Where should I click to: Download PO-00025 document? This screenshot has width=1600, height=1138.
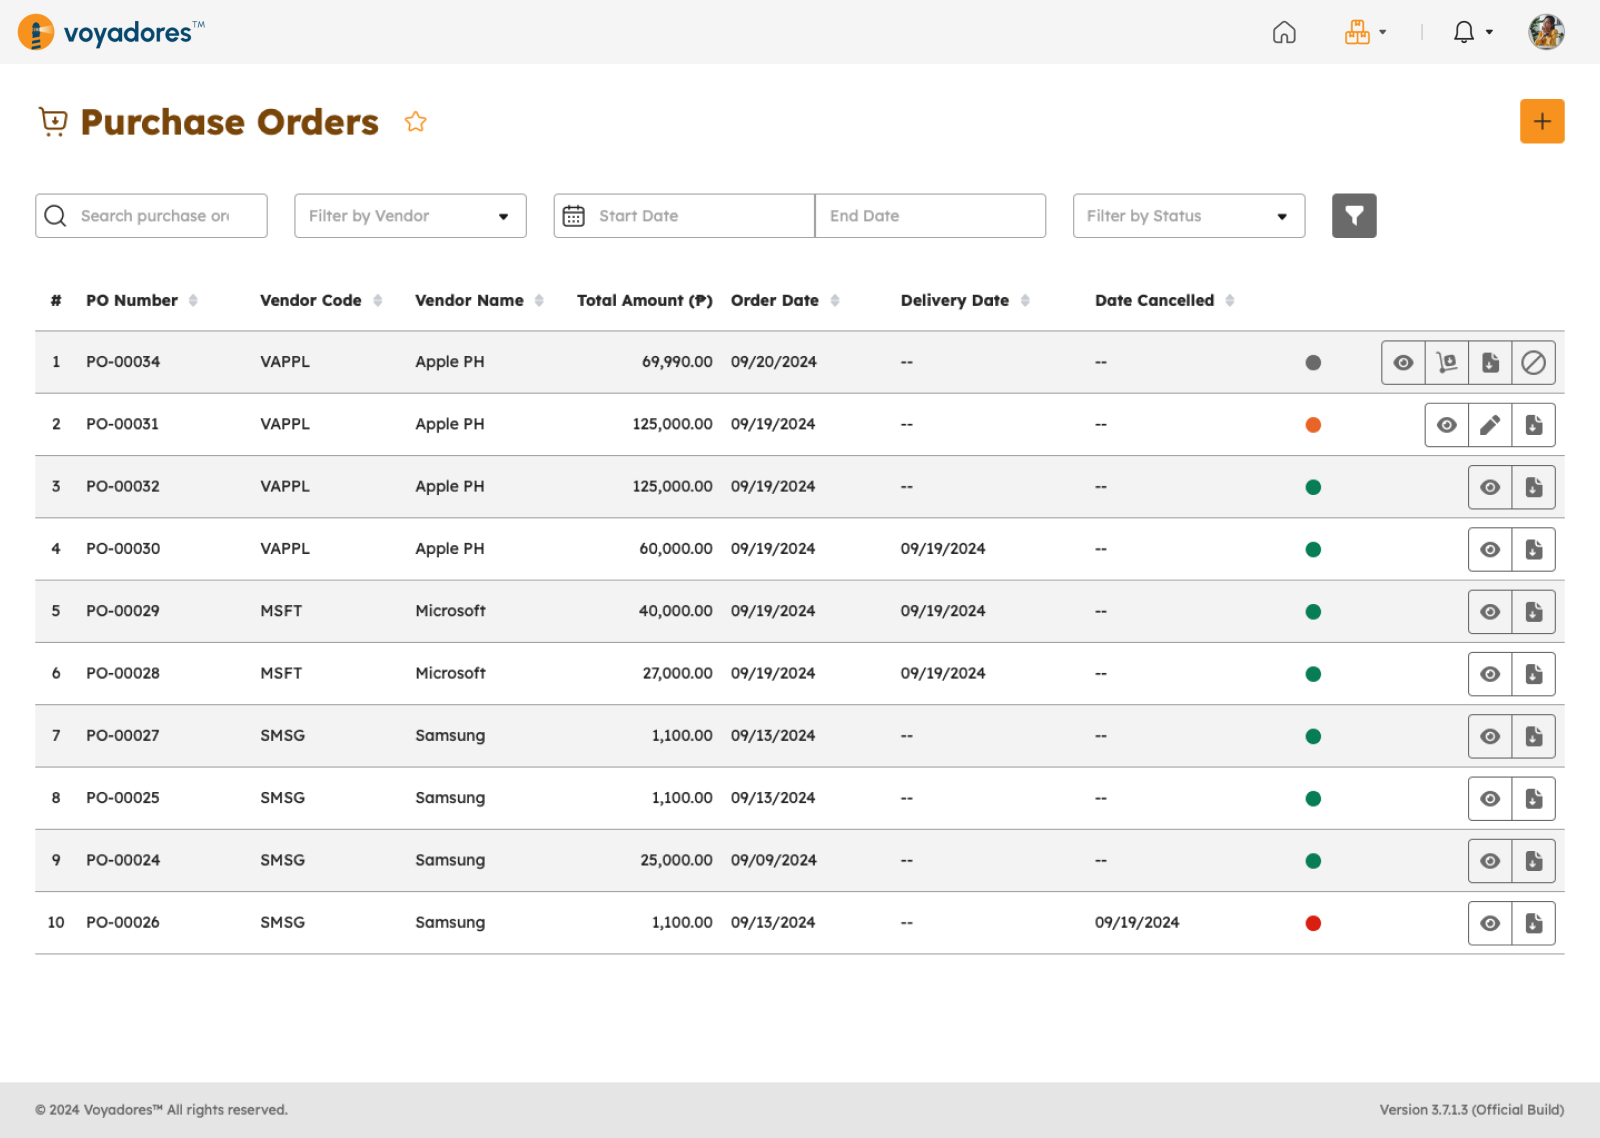point(1533,799)
